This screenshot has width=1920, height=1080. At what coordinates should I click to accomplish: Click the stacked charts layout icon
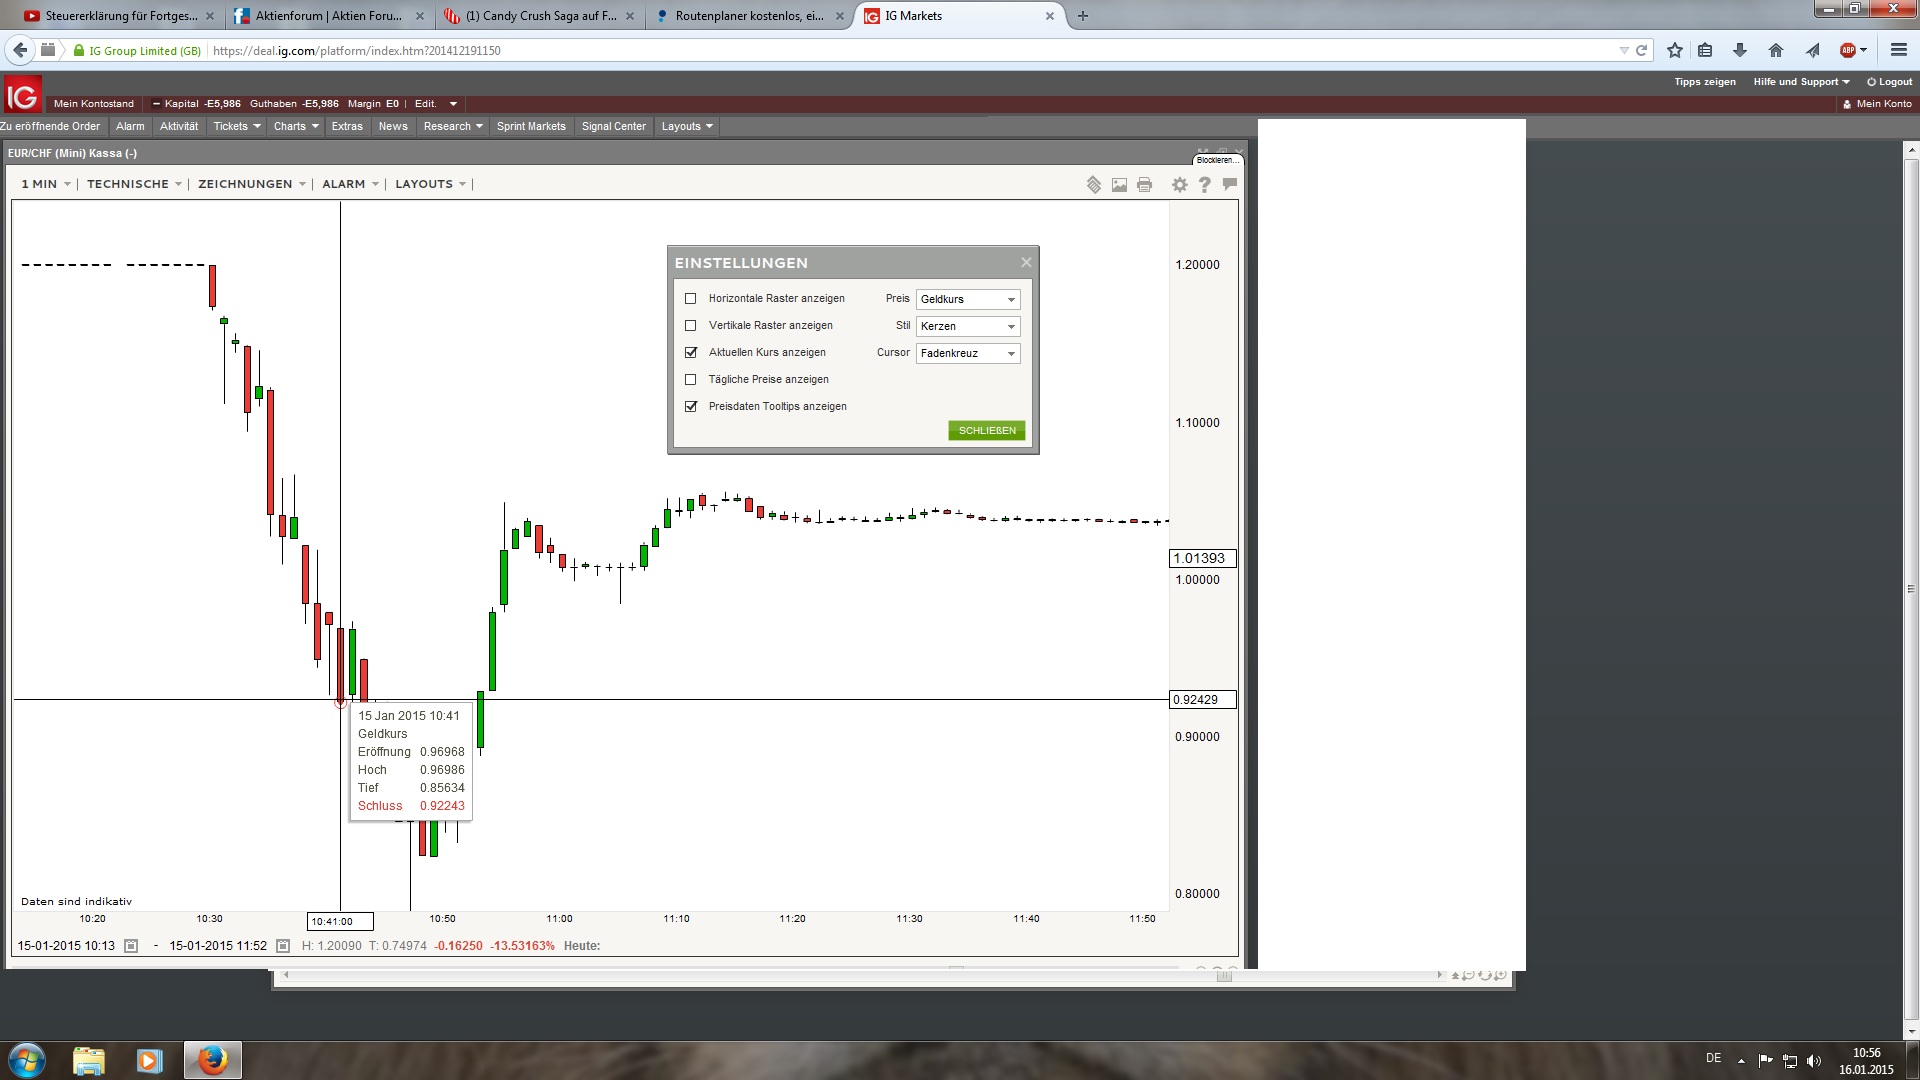tap(1093, 184)
